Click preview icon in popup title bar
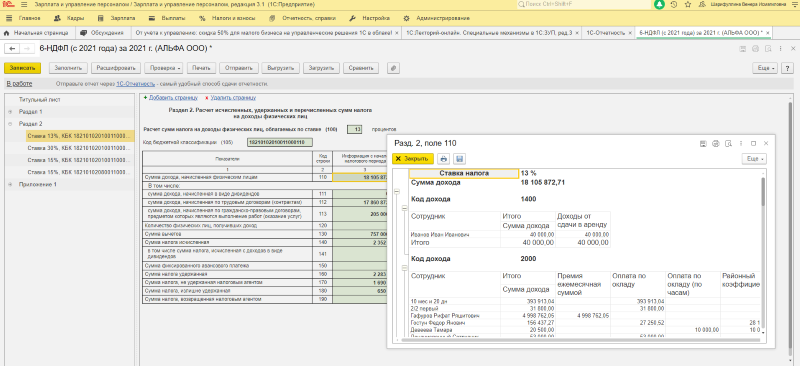The height and width of the screenshot is (366, 800). (x=729, y=143)
